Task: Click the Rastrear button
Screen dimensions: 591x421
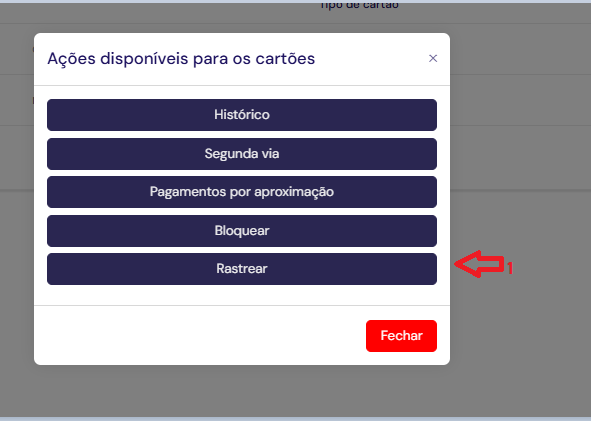Action: click(x=242, y=269)
